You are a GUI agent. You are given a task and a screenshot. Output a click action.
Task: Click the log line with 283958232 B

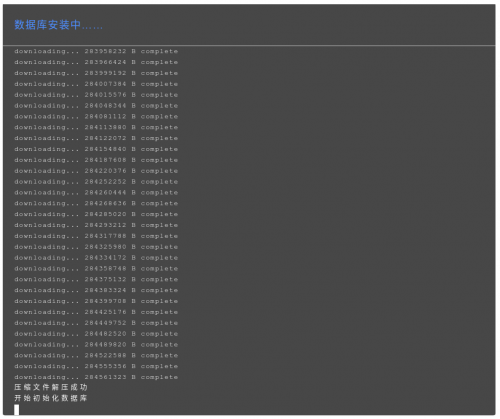[x=96, y=51]
